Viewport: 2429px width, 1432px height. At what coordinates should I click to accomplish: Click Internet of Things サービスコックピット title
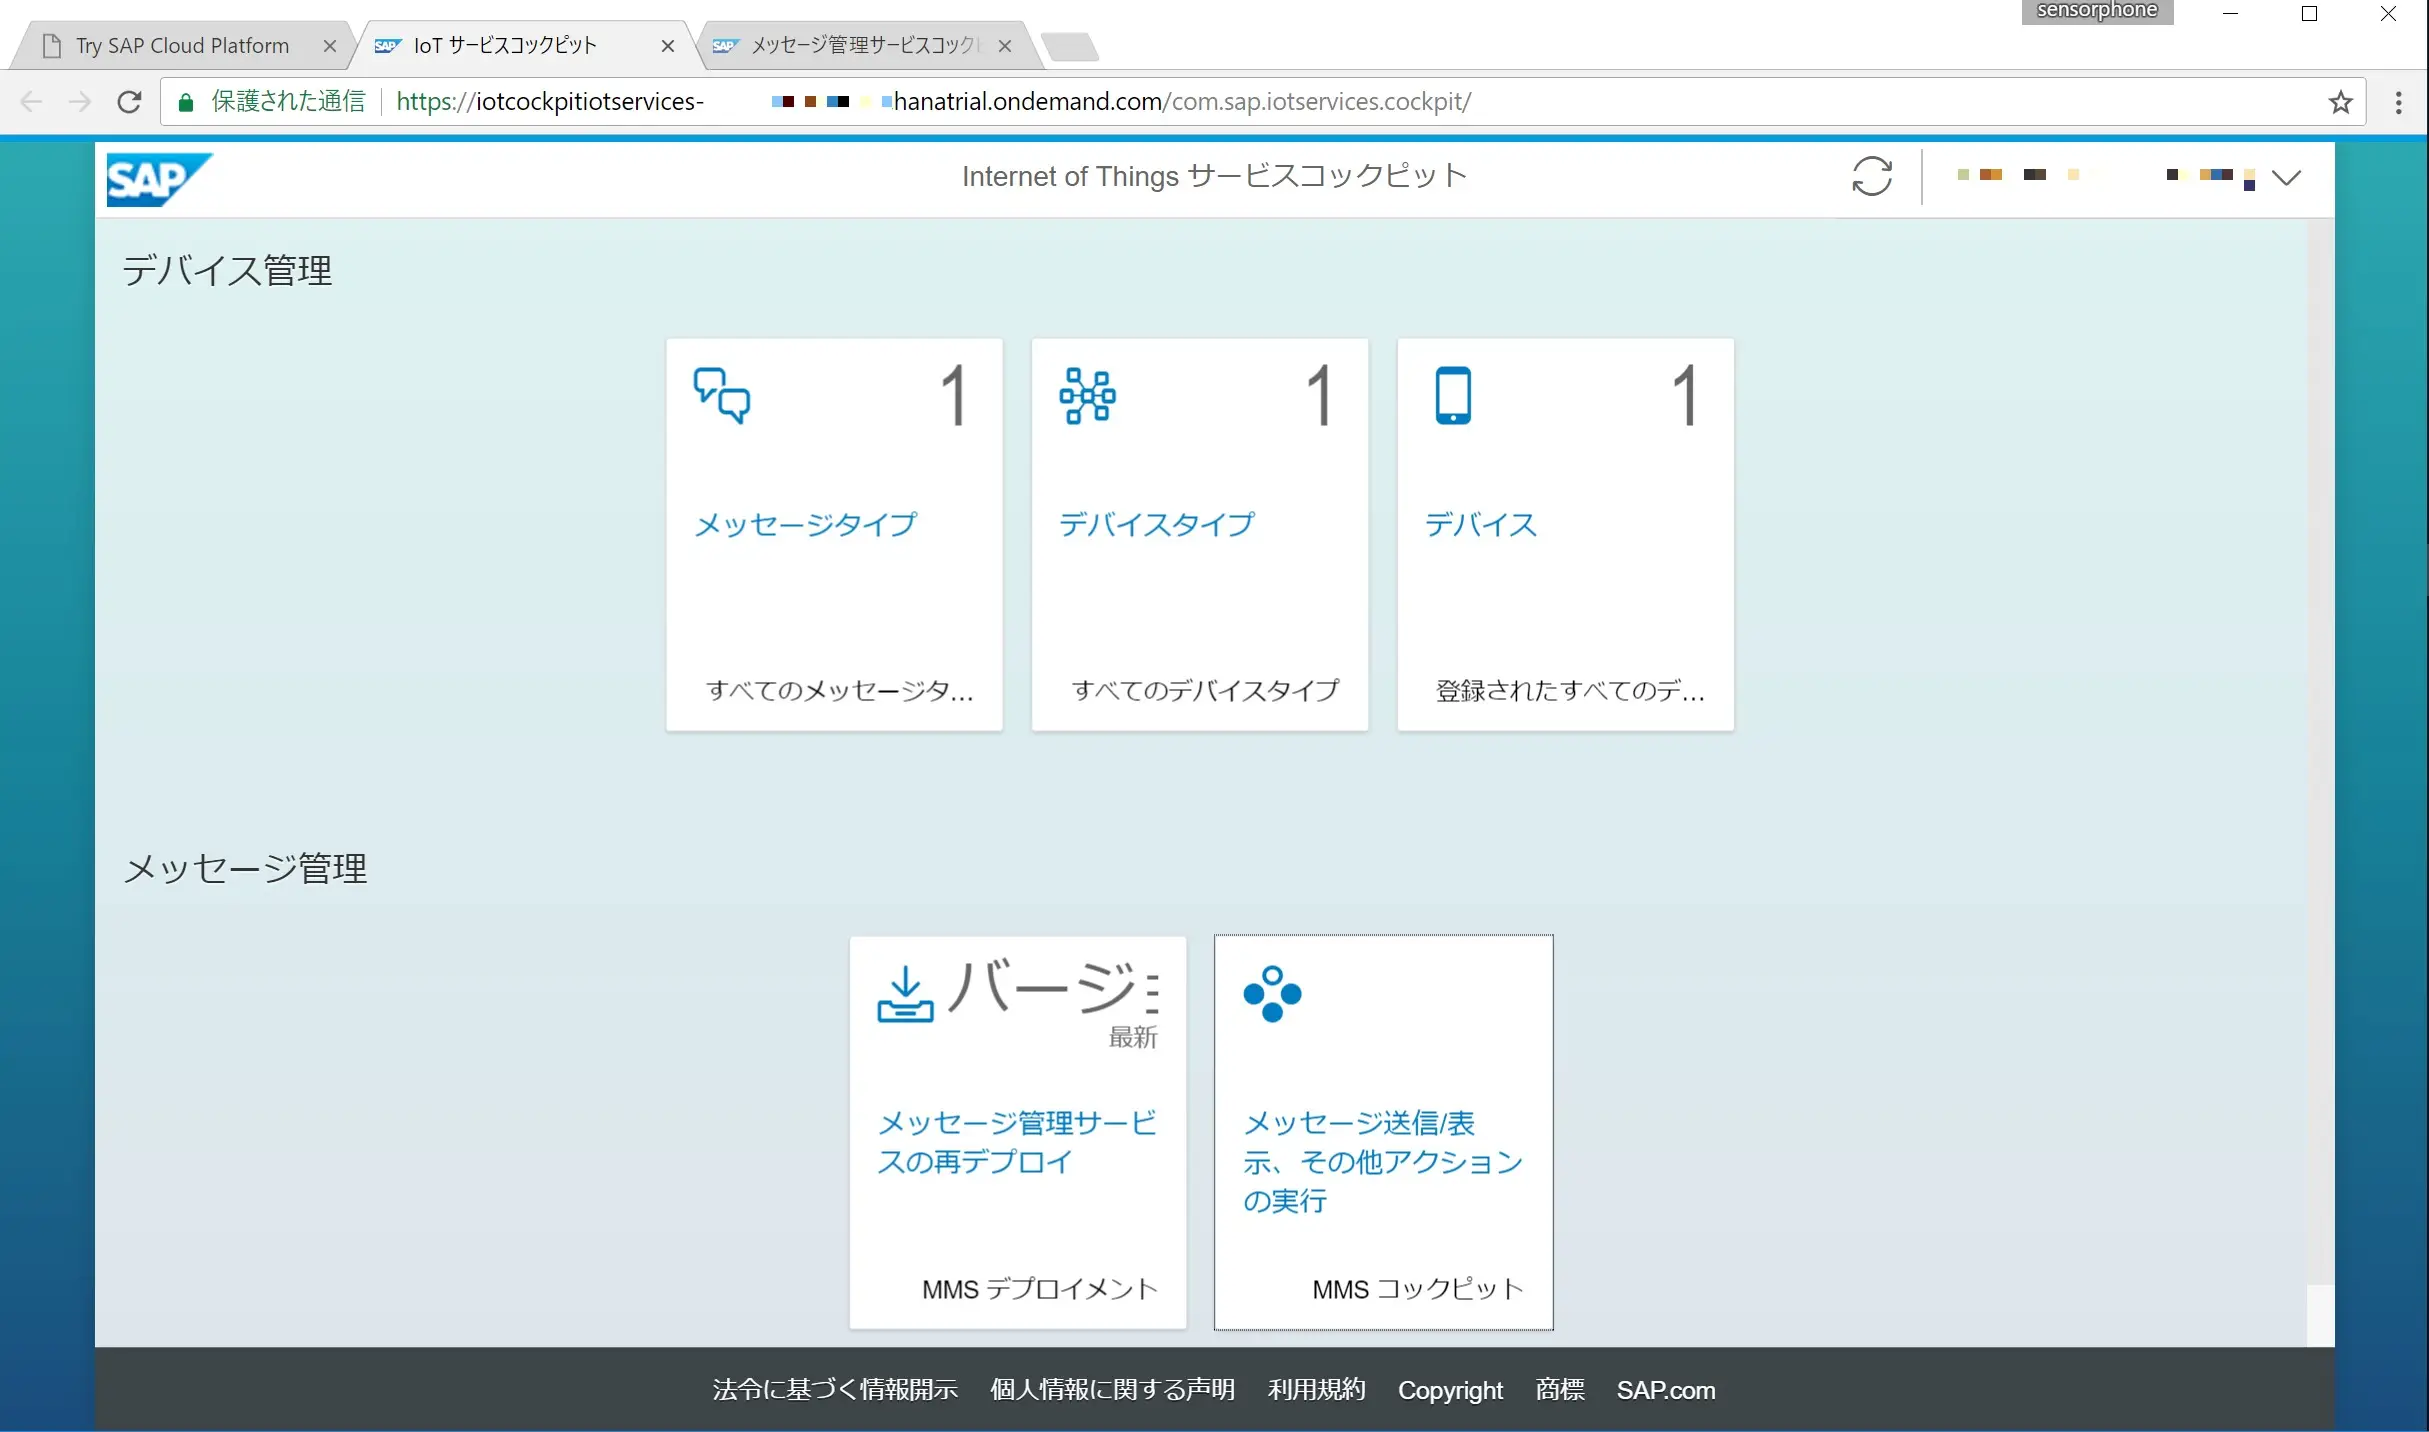coord(1214,176)
